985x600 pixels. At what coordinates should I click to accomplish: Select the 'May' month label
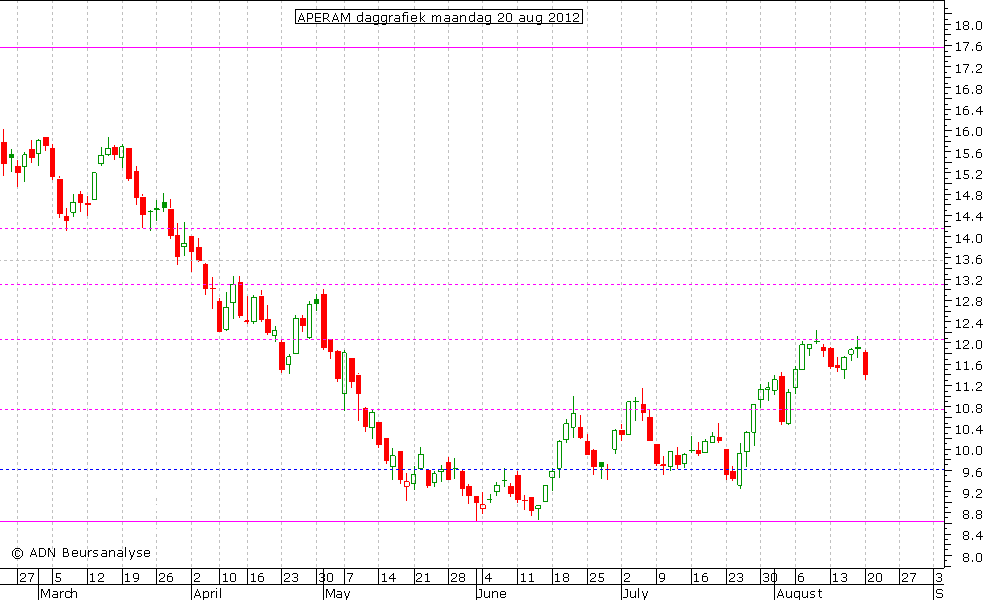point(337,593)
